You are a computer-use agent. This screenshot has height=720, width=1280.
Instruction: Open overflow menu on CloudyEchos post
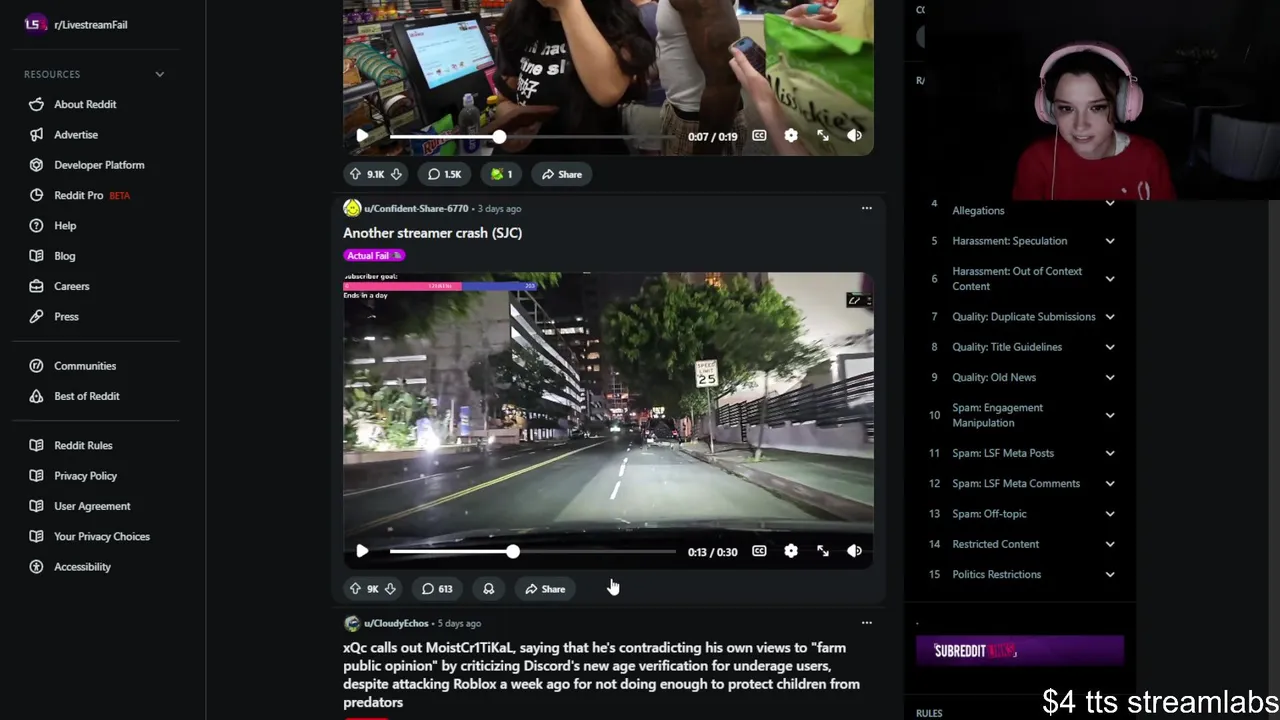click(x=867, y=623)
